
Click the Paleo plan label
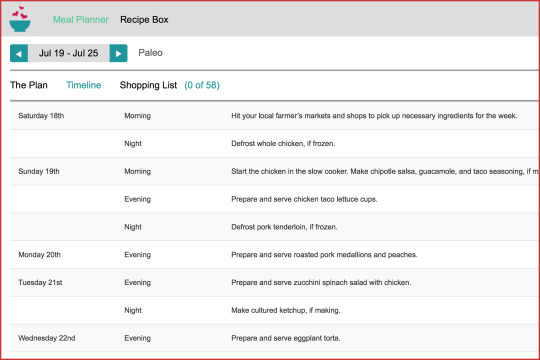[150, 53]
